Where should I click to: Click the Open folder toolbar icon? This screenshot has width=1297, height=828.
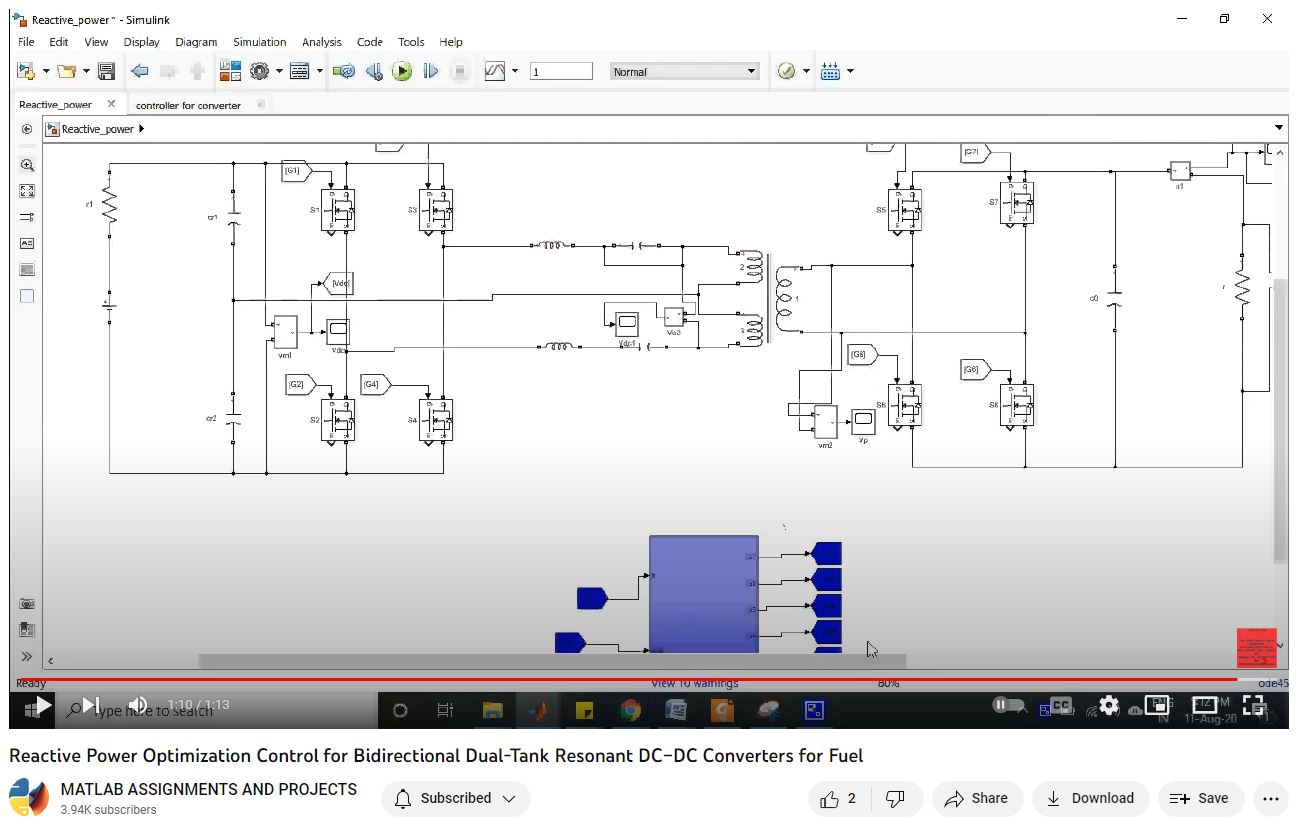click(67, 71)
